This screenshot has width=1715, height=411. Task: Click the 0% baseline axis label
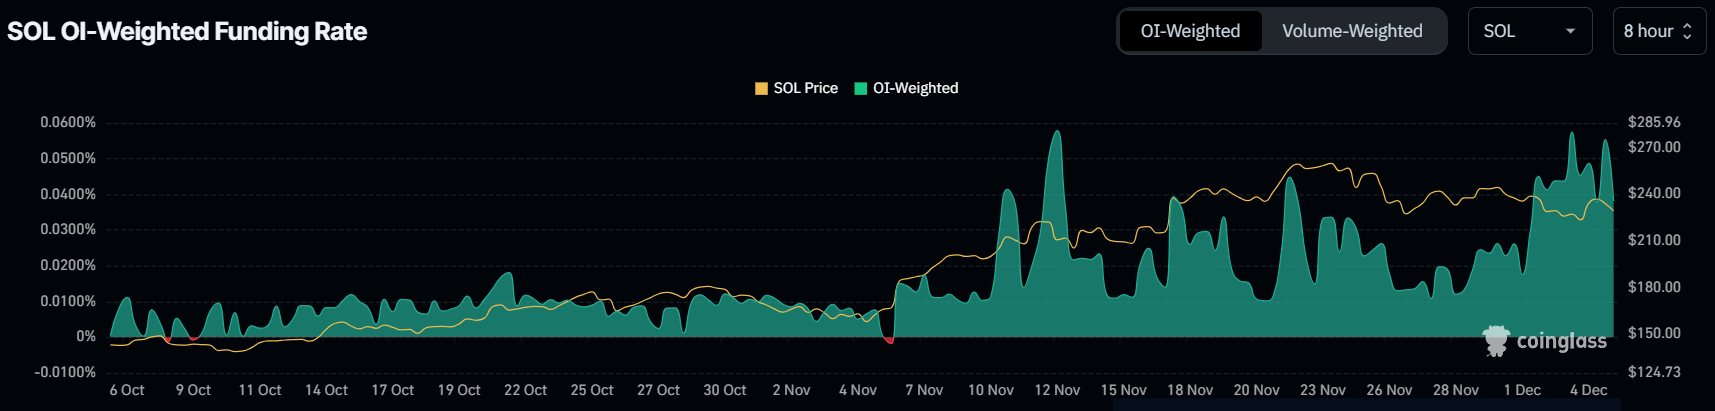coord(86,336)
